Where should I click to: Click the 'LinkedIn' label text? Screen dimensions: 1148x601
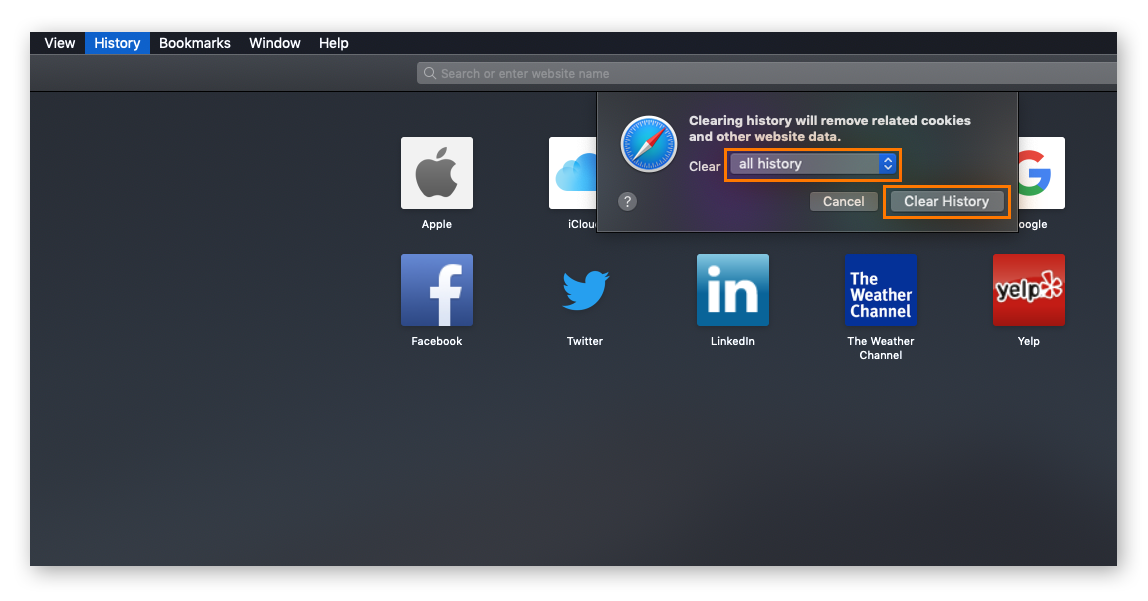pyautogui.click(x=733, y=341)
